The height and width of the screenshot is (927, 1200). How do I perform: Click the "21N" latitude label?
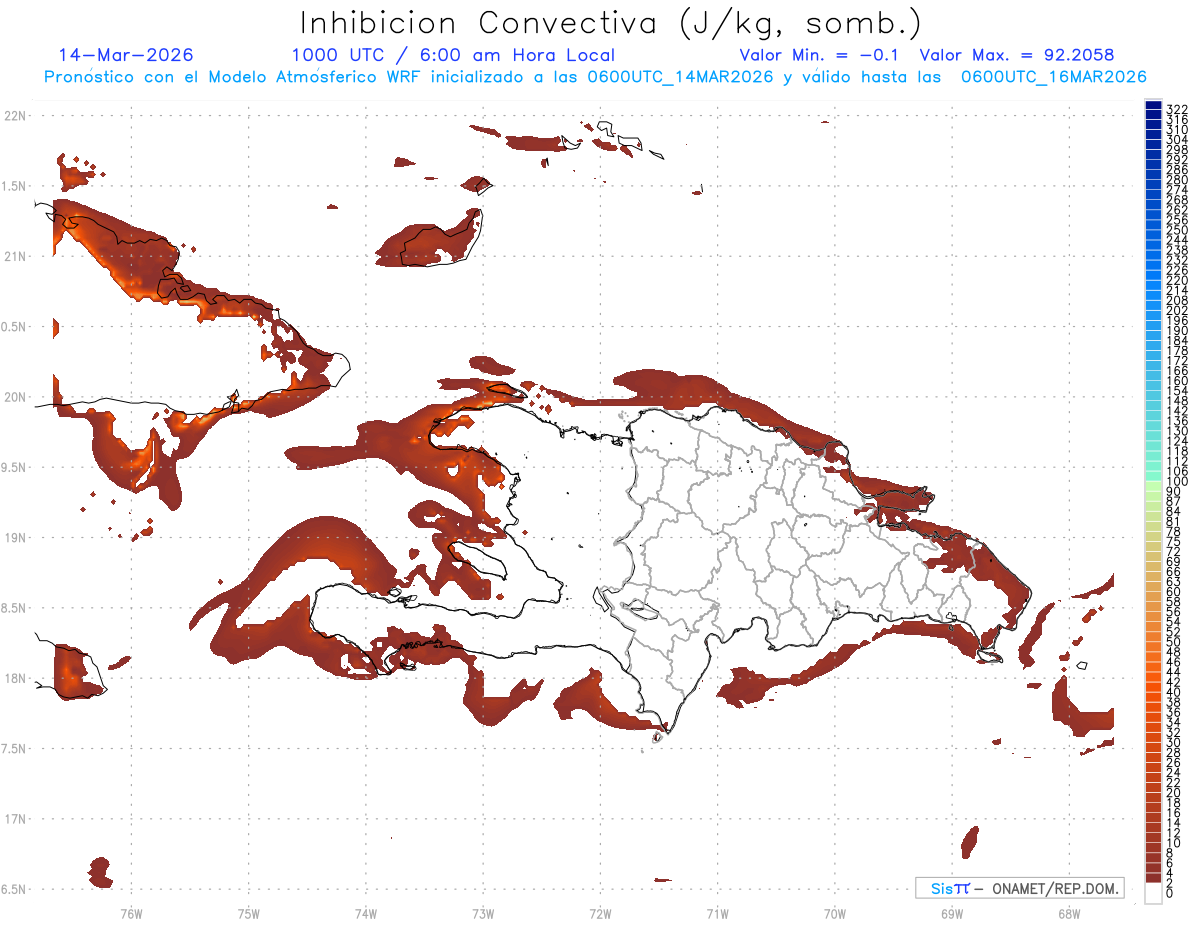click(x=14, y=256)
